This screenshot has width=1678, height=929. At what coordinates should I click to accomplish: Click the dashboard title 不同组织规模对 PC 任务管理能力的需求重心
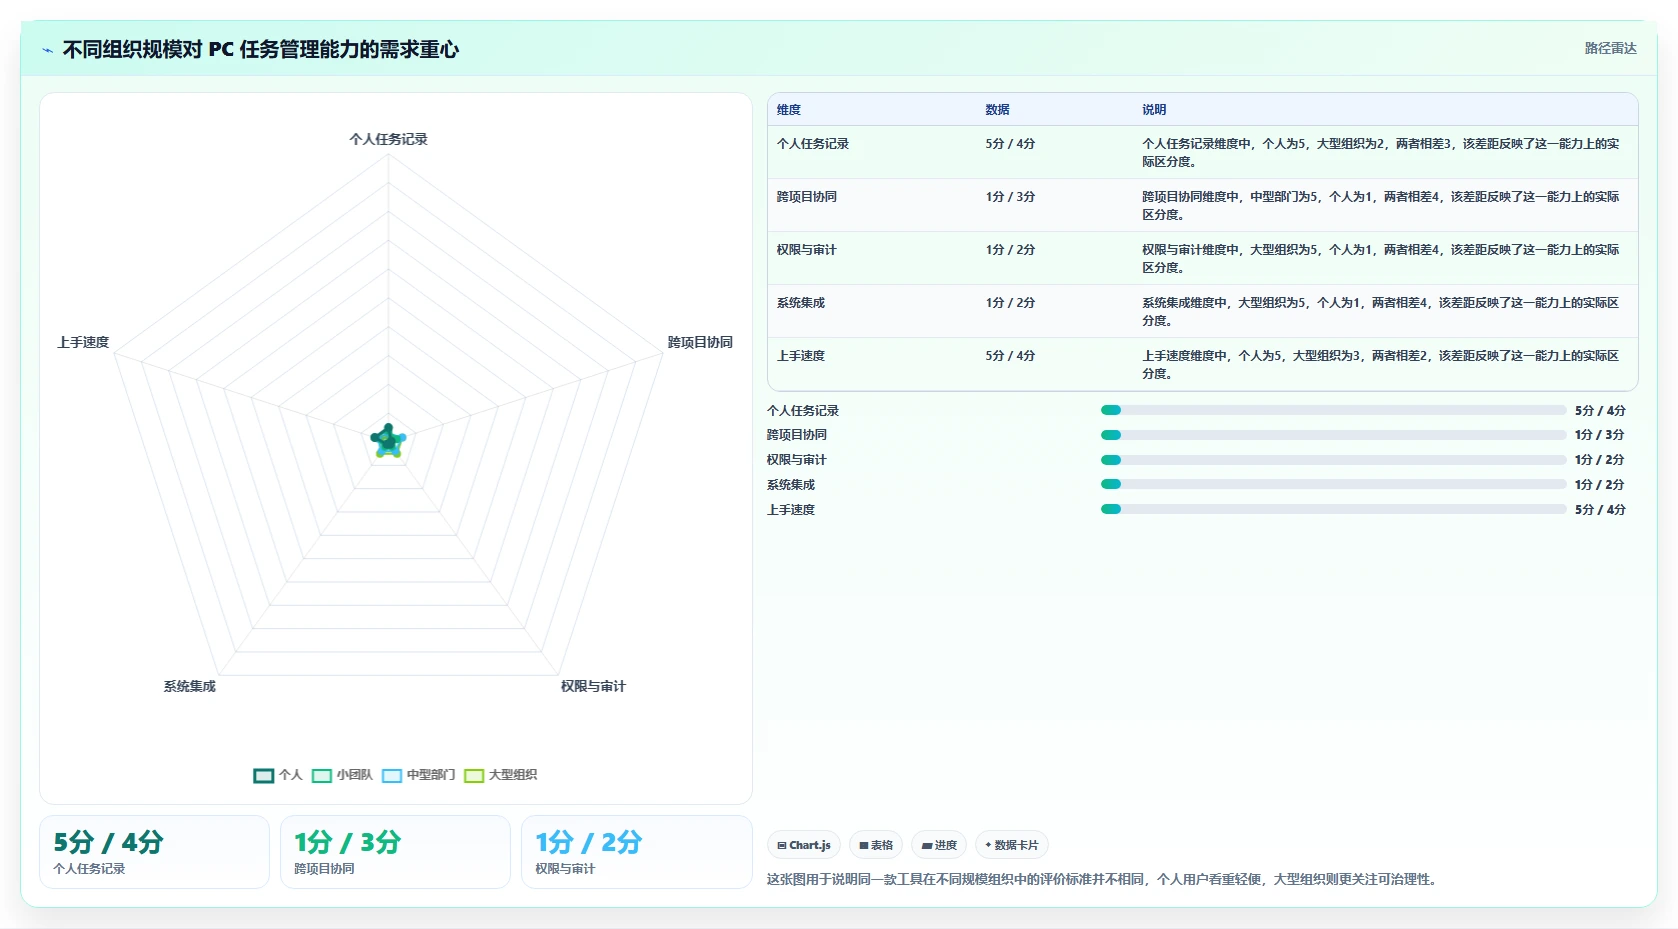(260, 50)
